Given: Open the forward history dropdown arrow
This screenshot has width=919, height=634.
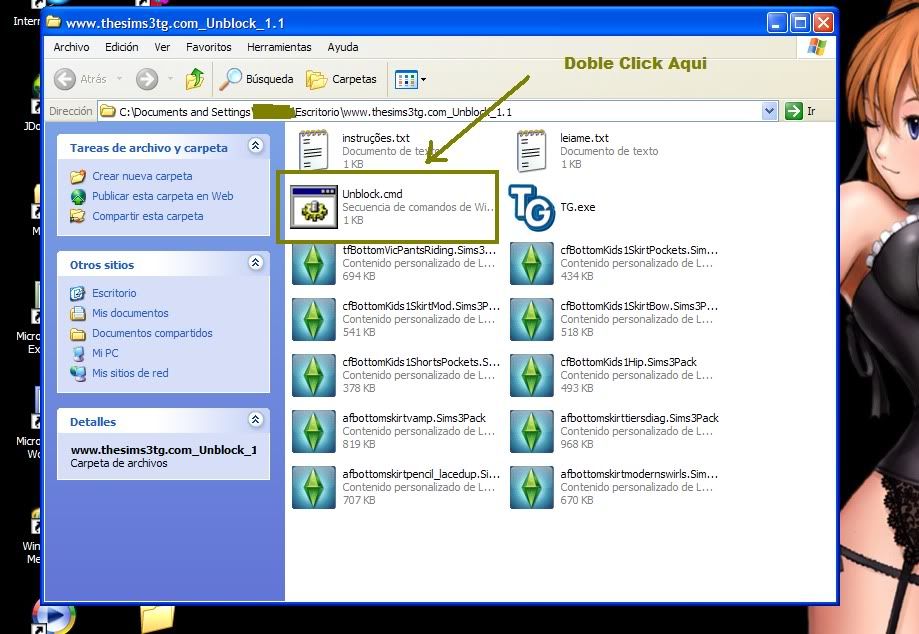Looking at the screenshot, I should (x=171, y=79).
